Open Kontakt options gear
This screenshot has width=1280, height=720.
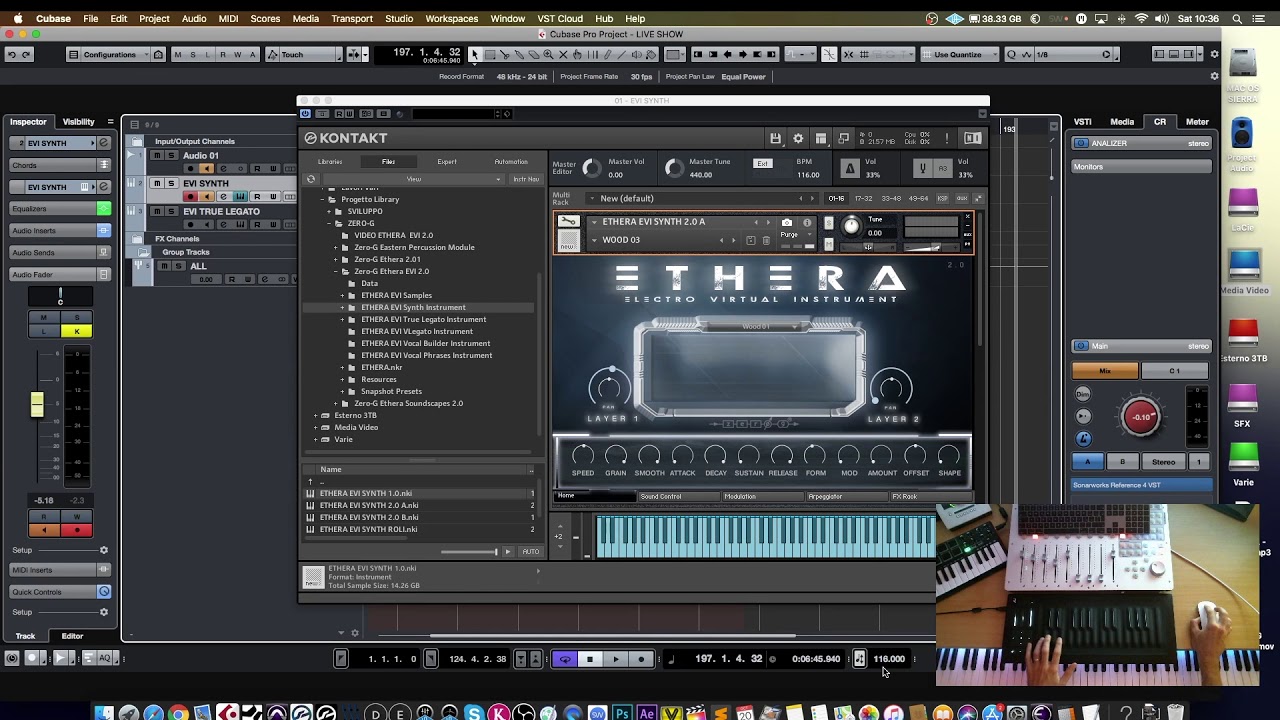[798, 139]
